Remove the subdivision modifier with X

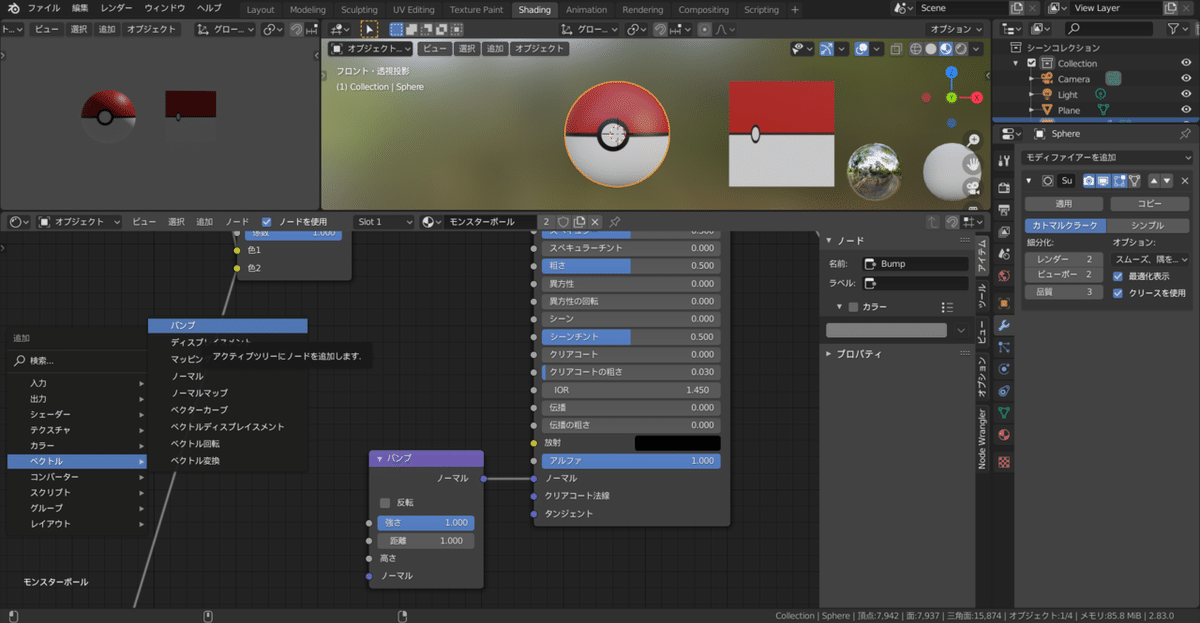[x=1184, y=181]
